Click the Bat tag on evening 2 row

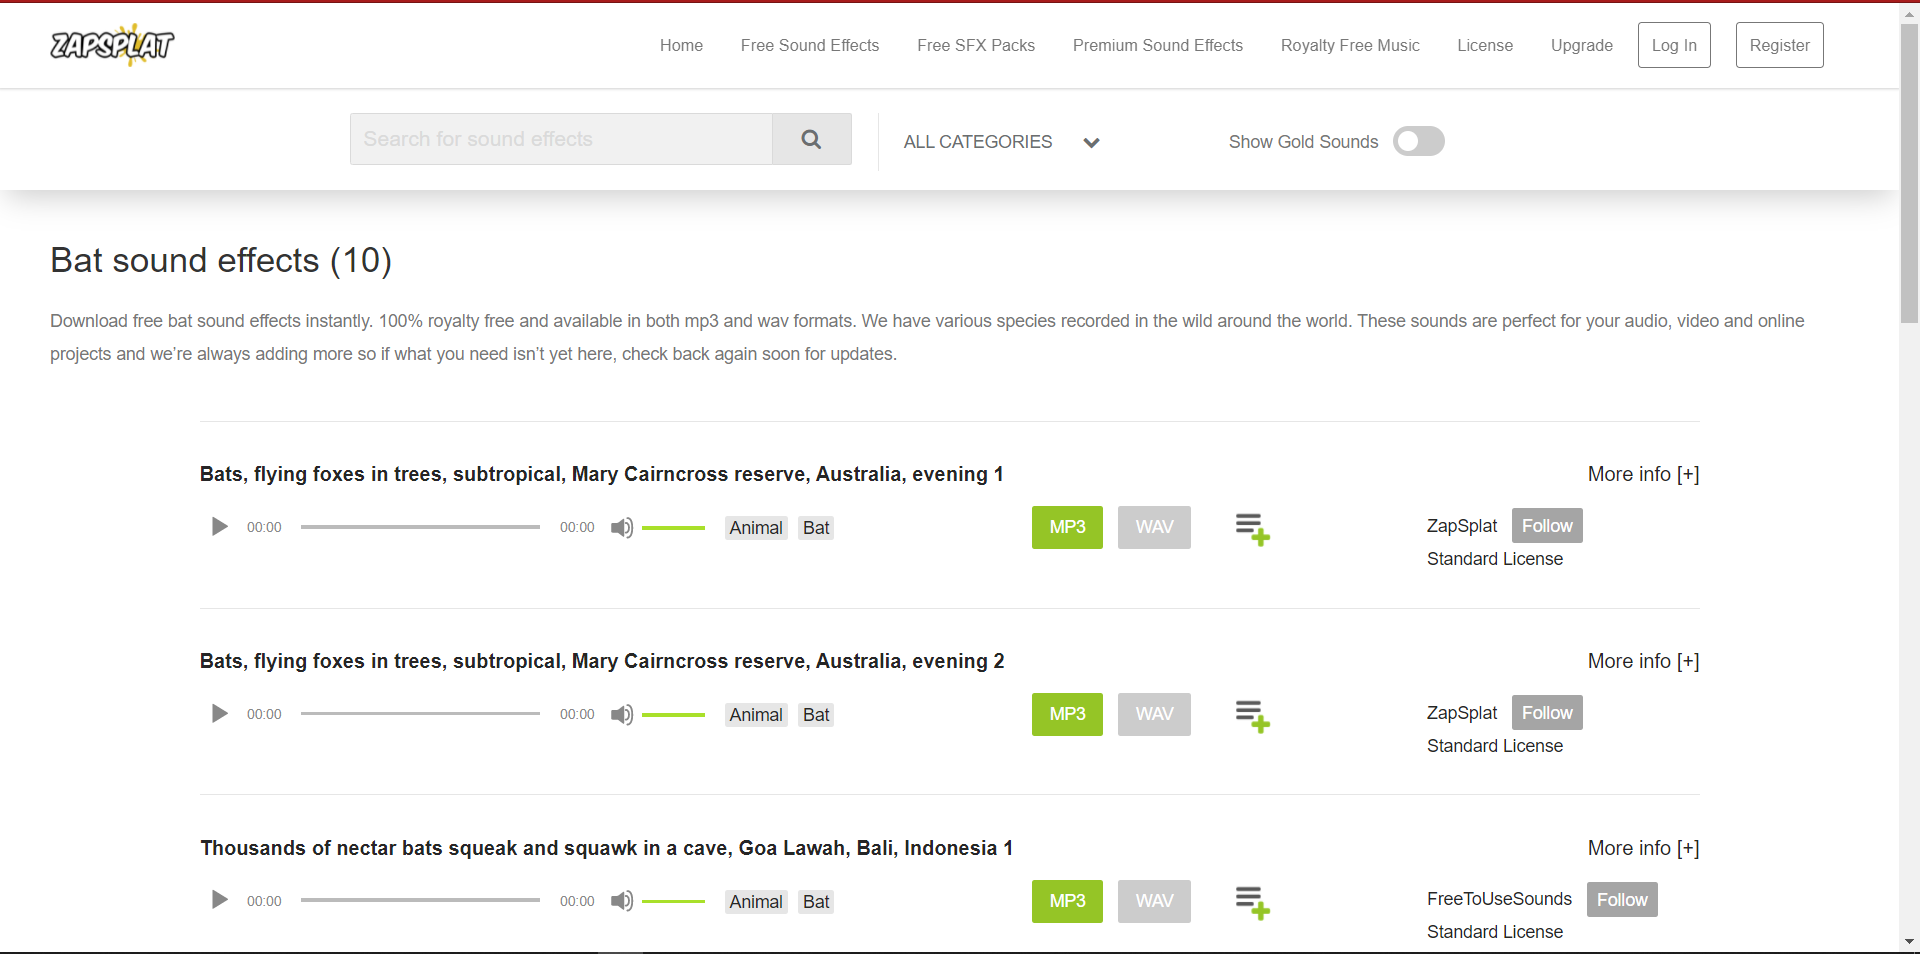(816, 715)
